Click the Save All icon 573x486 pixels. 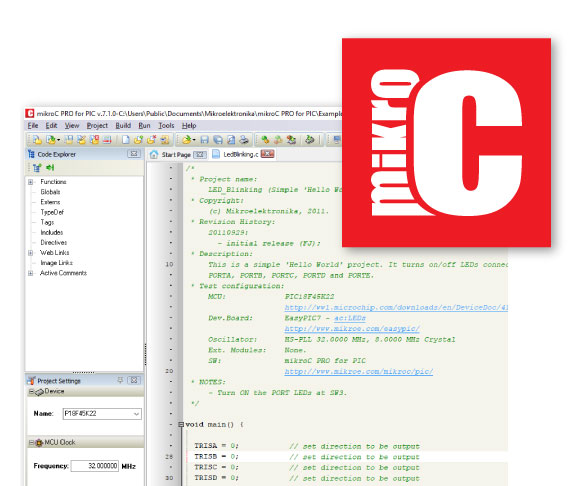coord(218,140)
